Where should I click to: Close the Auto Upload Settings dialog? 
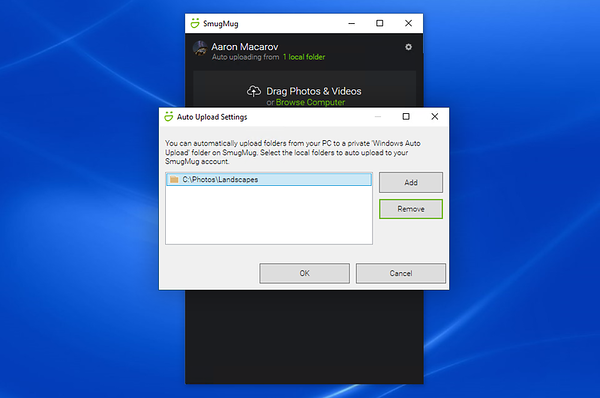tap(435, 116)
